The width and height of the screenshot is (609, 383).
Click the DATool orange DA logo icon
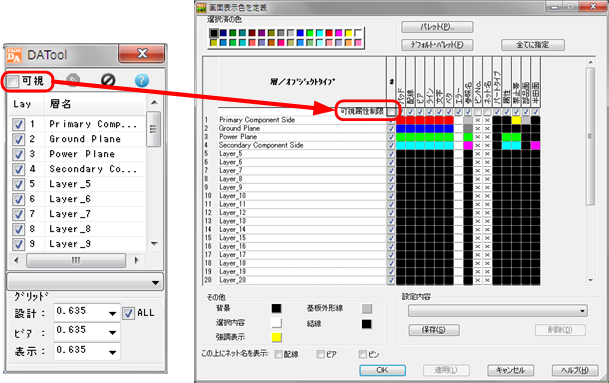(14, 55)
